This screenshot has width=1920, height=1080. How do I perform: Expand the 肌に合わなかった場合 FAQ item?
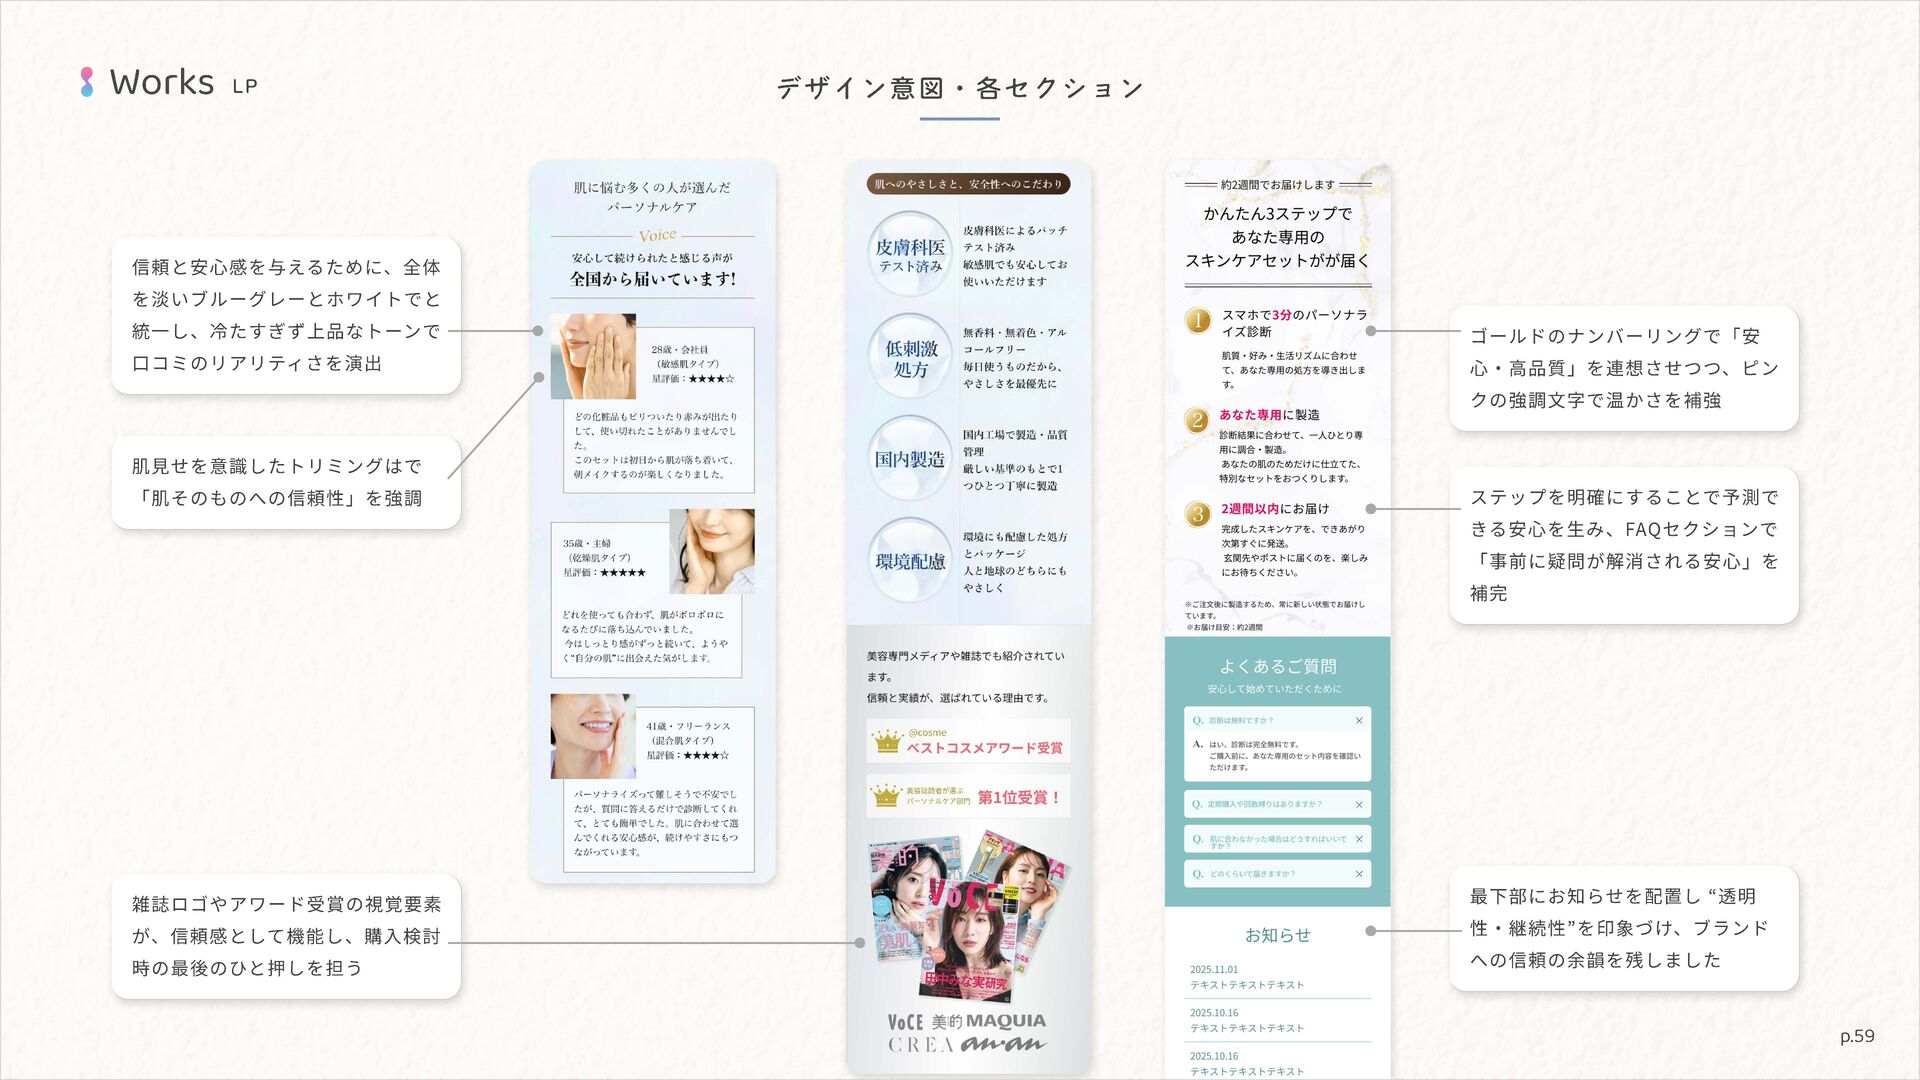click(1276, 839)
